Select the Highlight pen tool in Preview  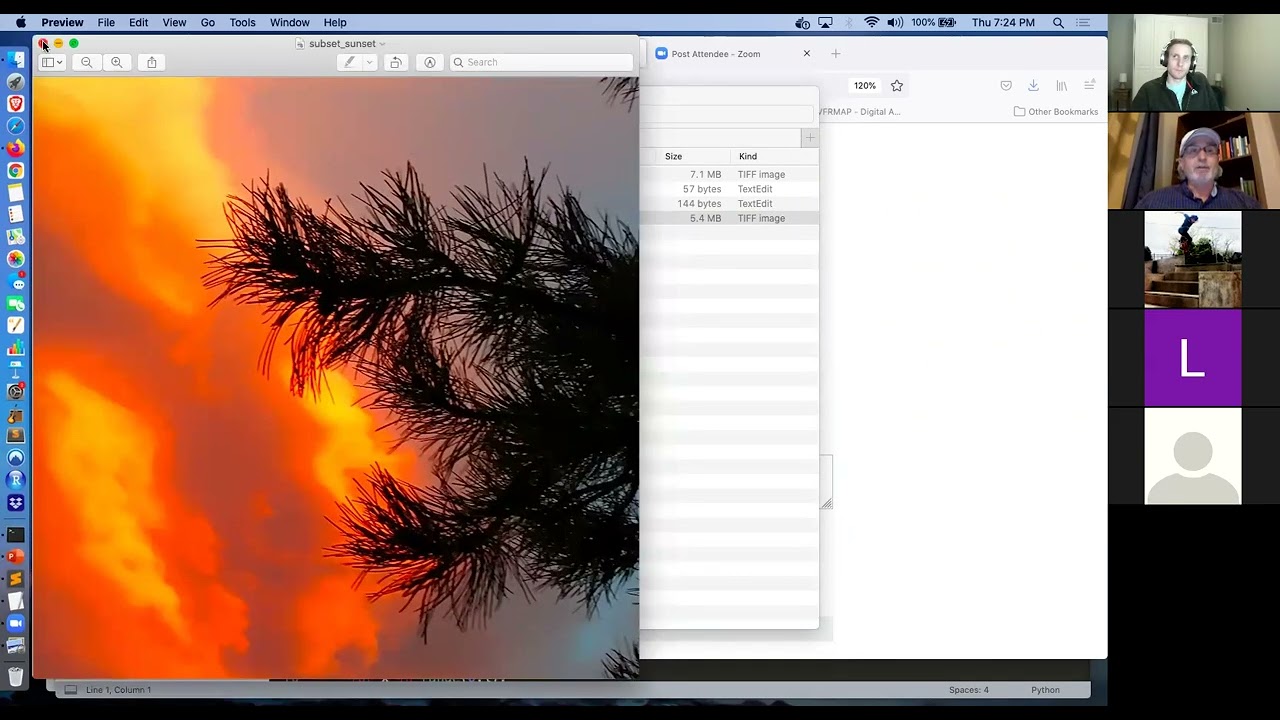349,62
